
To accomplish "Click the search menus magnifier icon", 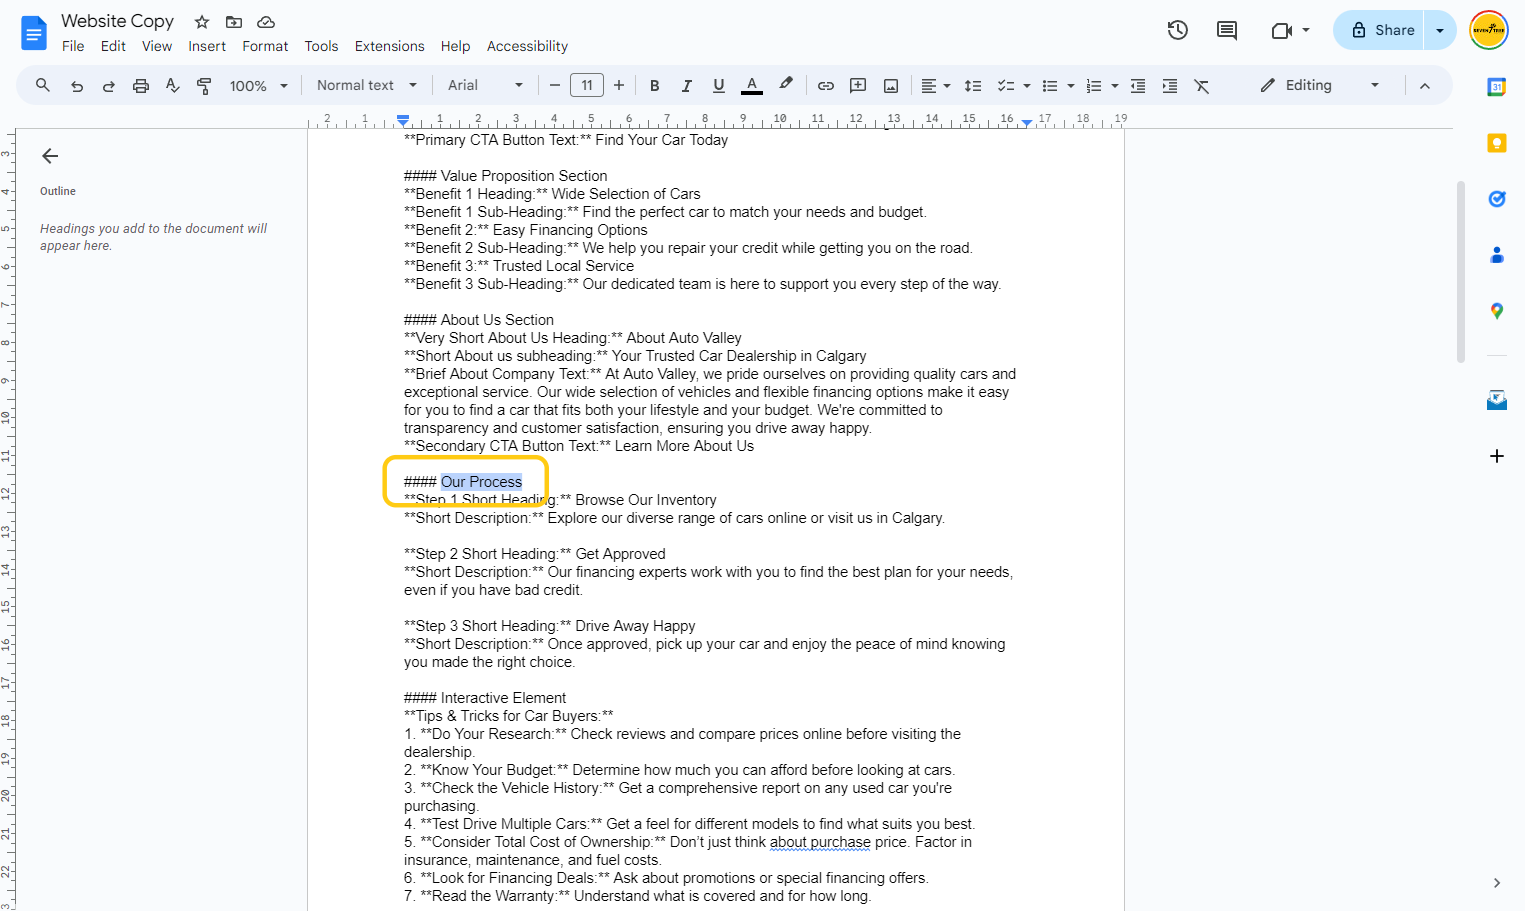I will click(x=43, y=86).
